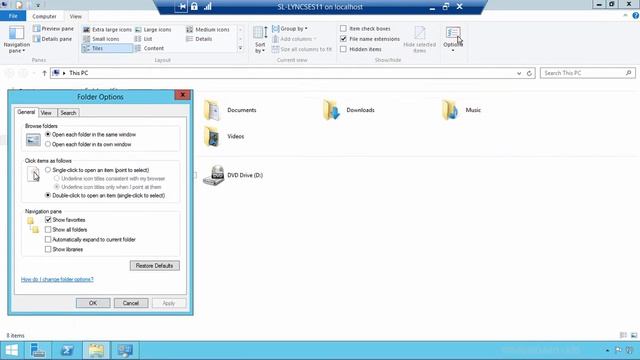
Task: Click This PC in address bar
Action: coord(78,73)
